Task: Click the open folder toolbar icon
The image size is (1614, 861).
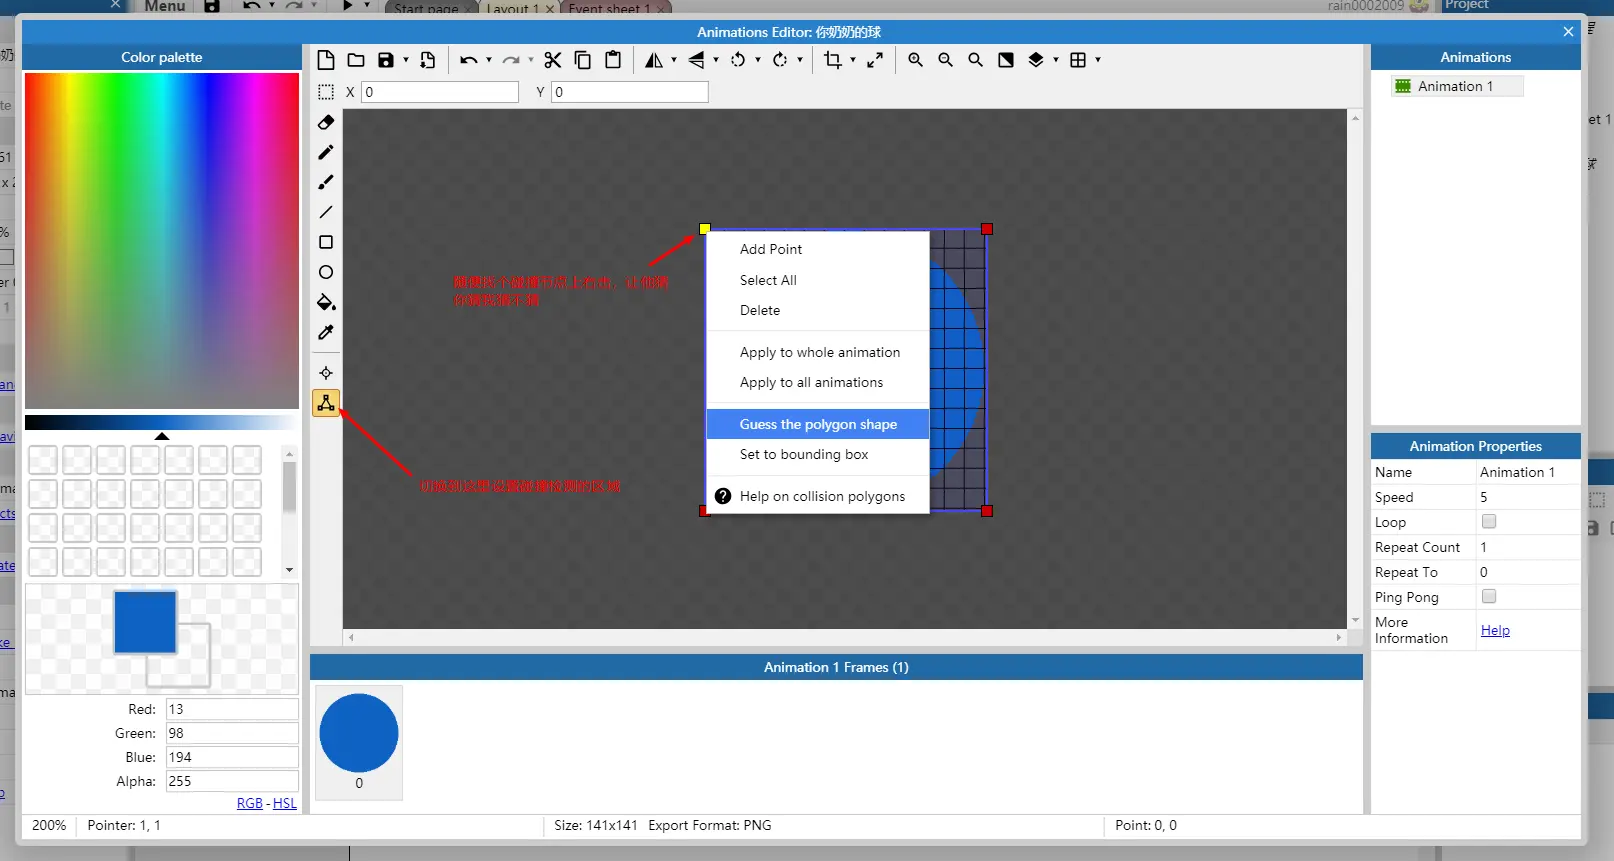Action: pos(355,60)
